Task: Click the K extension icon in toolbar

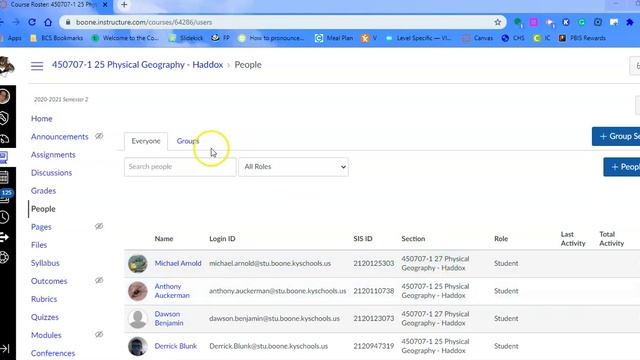Action: point(566,22)
